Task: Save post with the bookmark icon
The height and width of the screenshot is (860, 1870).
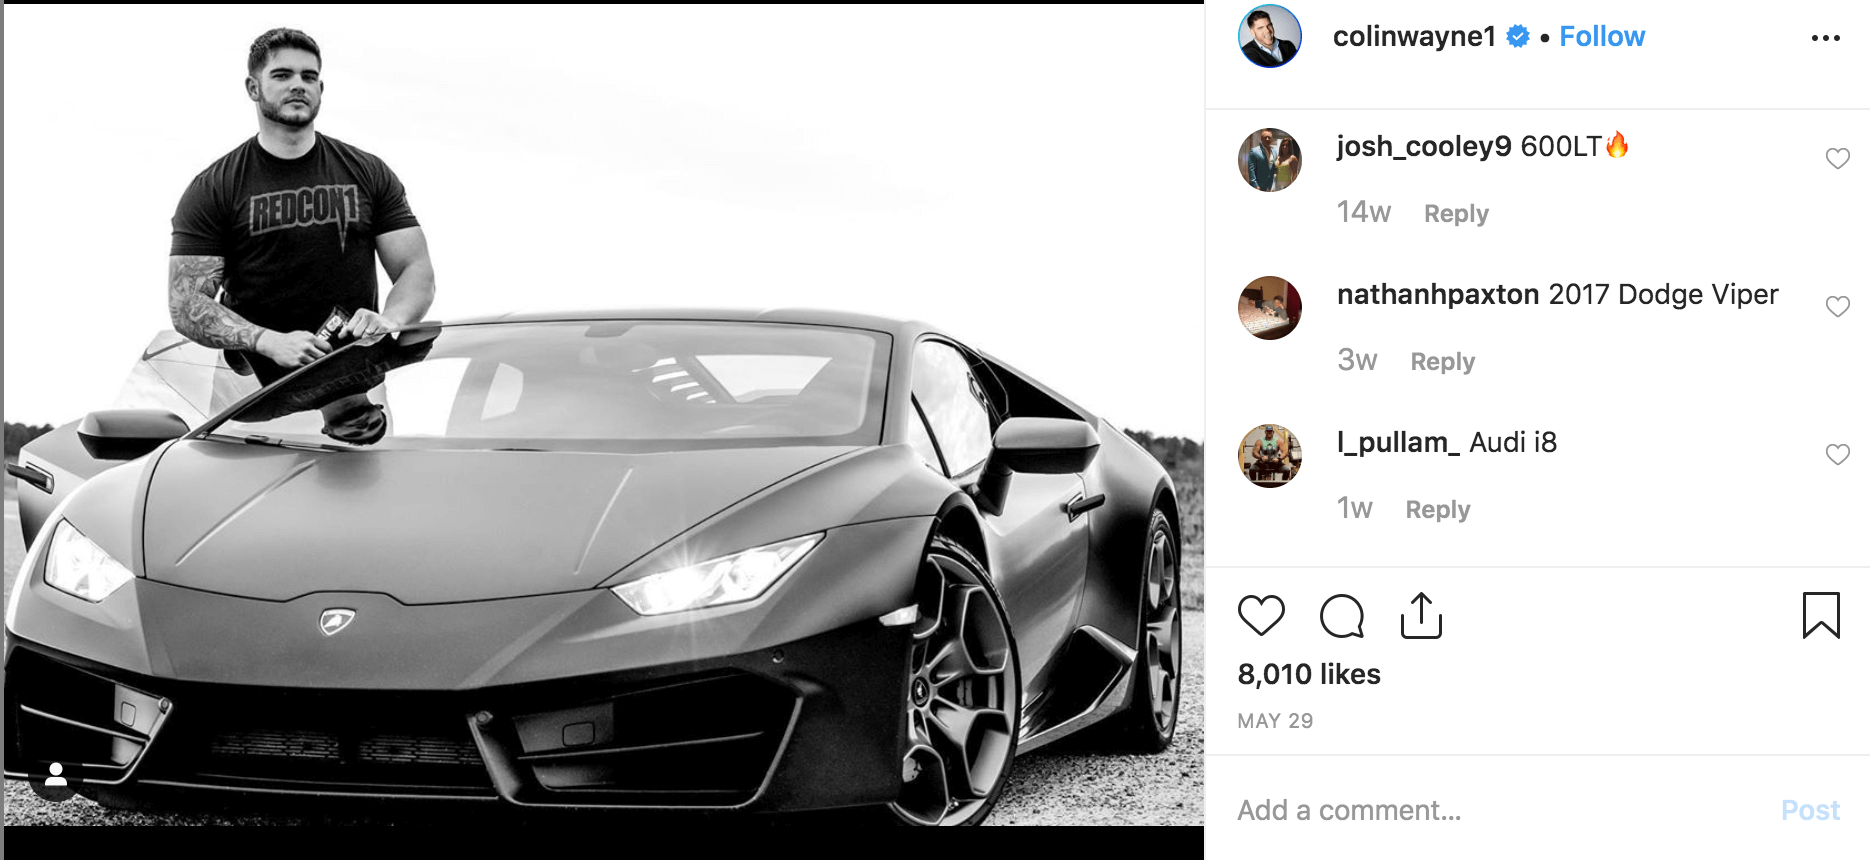Action: [1821, 615]
